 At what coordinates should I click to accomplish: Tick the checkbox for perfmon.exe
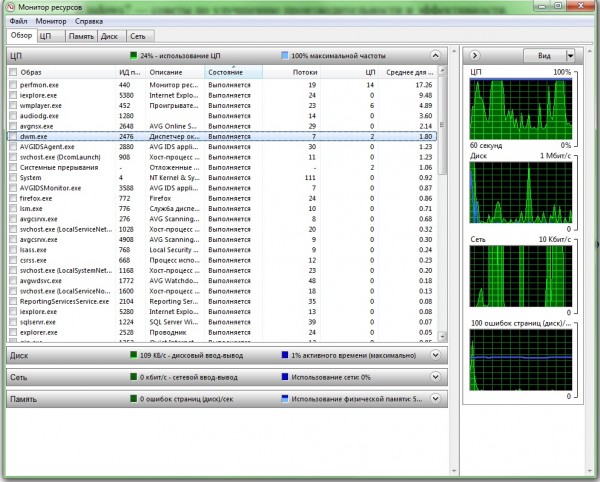coord(13,85)
